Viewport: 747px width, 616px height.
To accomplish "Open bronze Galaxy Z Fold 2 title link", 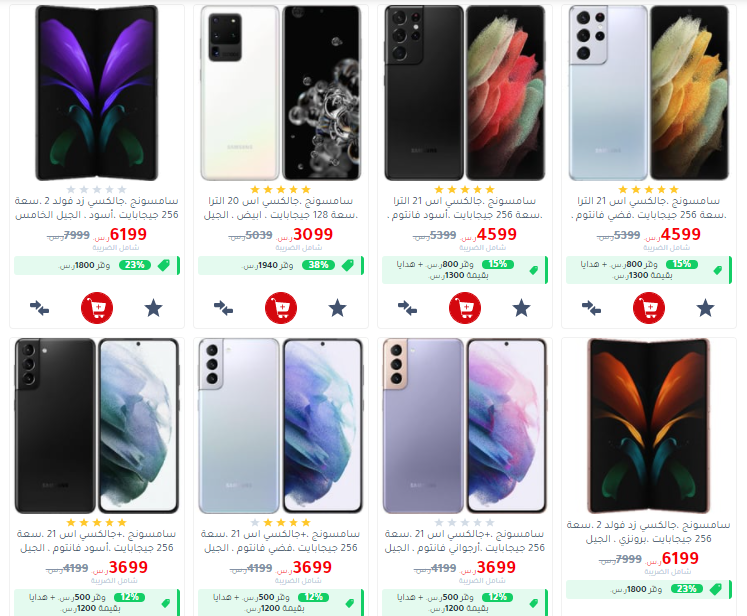I will pyautogui.click(x=649, y=532).
